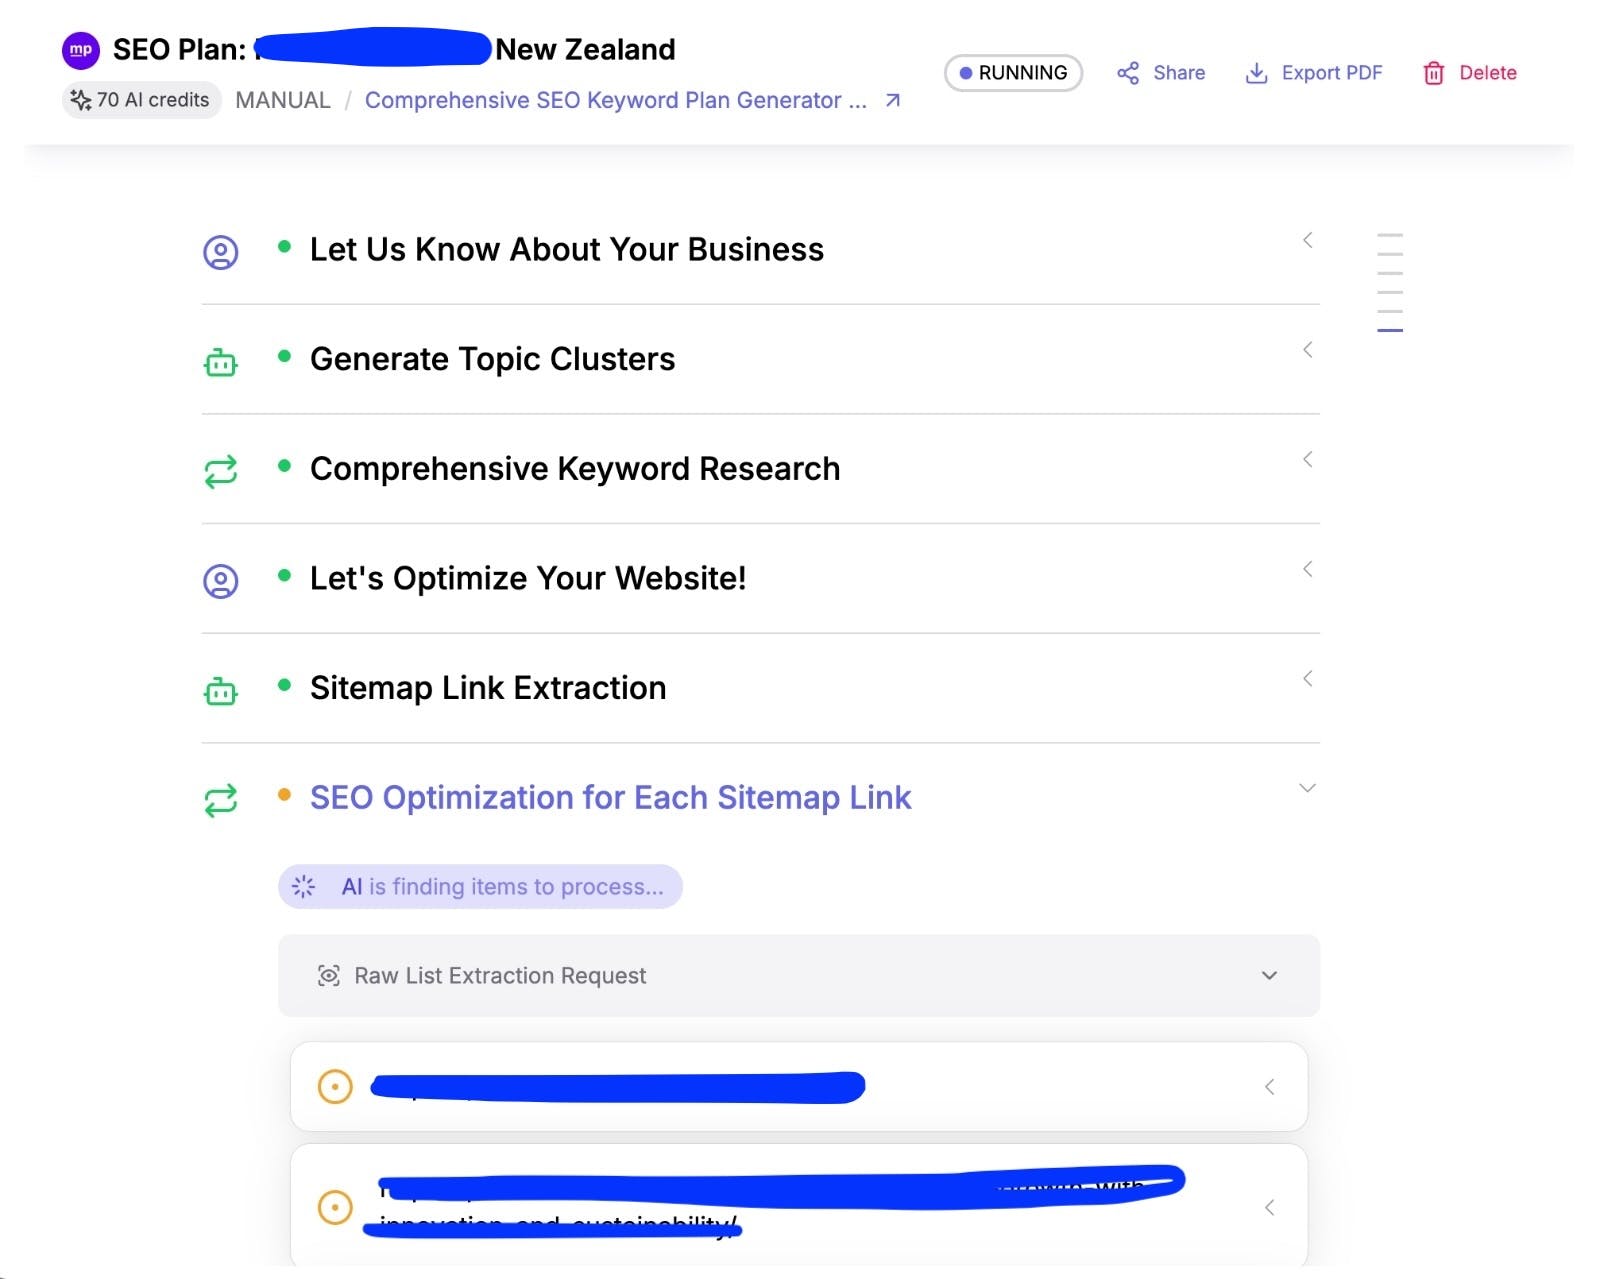Open the Raw List Extraction Request dropdown
Image resolution: width=1600 pixels, height=1279 pixels.
coord(1269,976)
